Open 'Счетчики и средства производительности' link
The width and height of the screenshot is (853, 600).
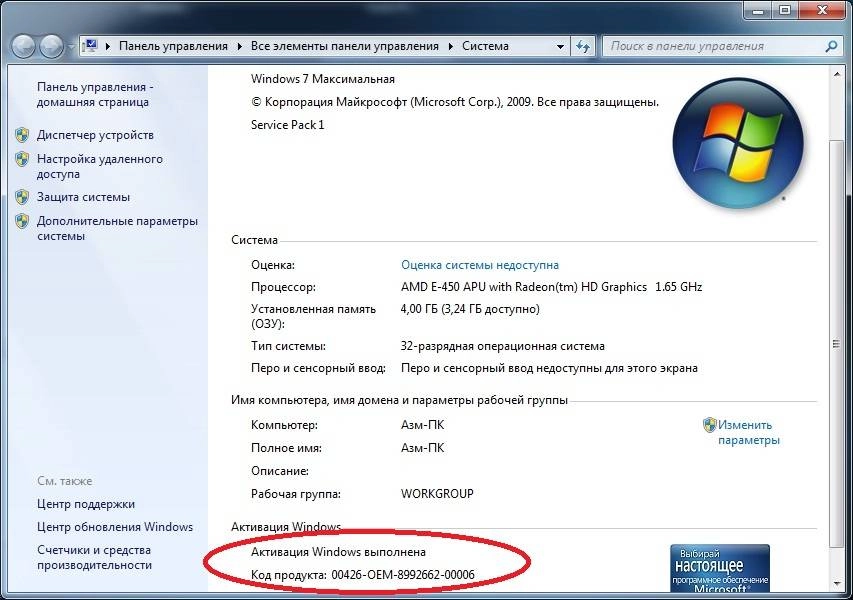[94, 558]
